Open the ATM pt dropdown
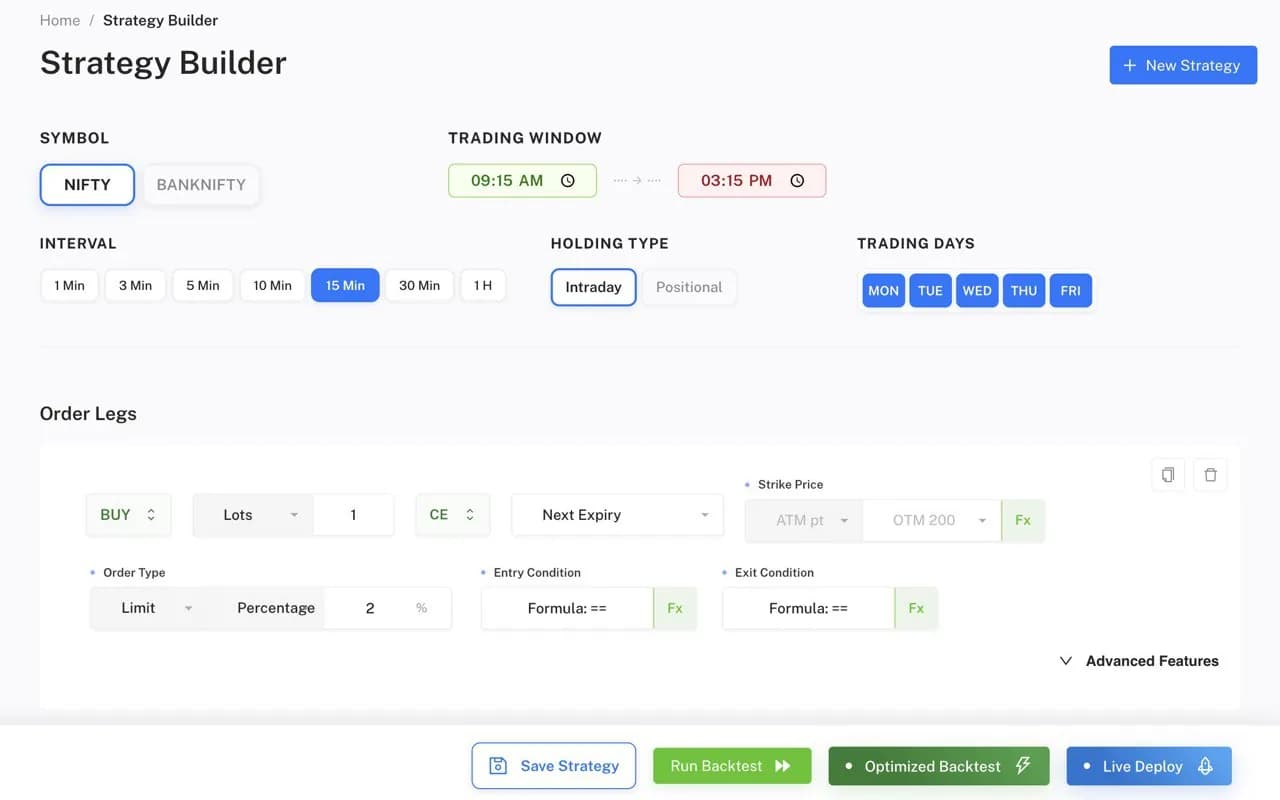This screenshot has width=1280, height=800. pyautogui.click(x=803, y=520)
